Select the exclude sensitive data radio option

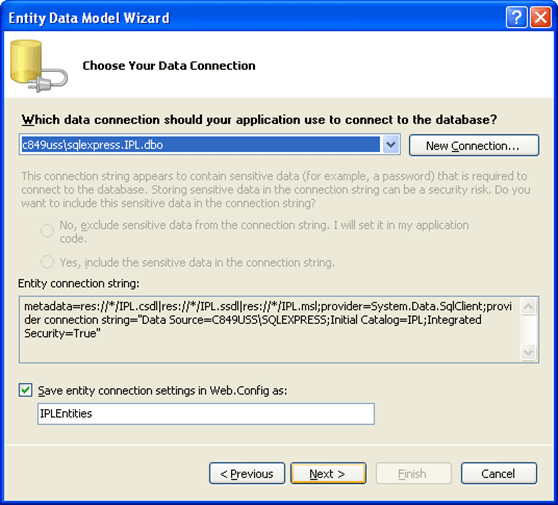coord(47,230)
